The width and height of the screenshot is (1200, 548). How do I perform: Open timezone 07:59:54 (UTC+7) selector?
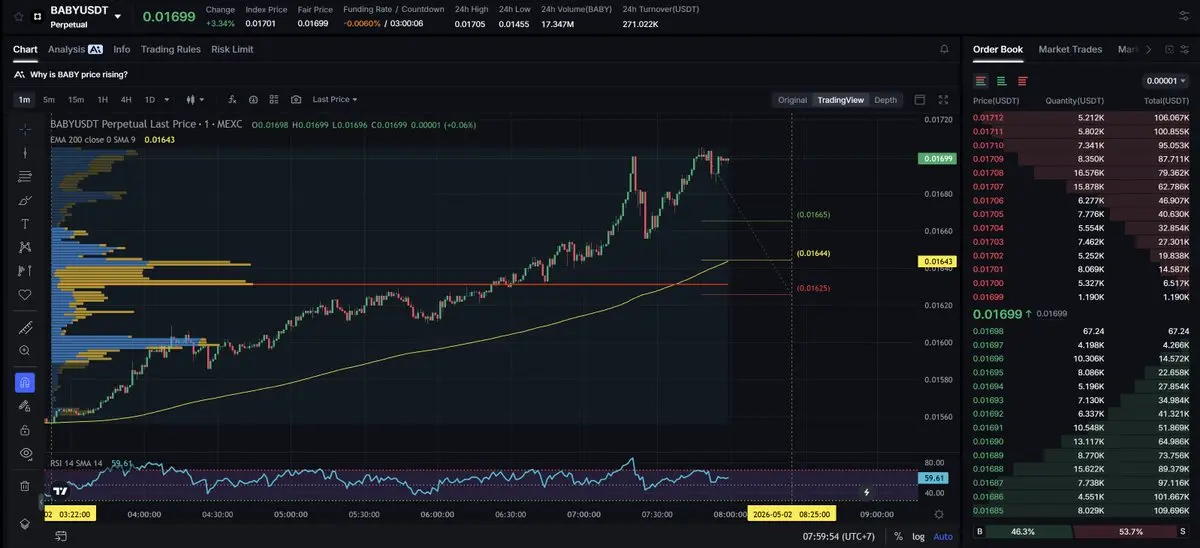click(838, 536)
